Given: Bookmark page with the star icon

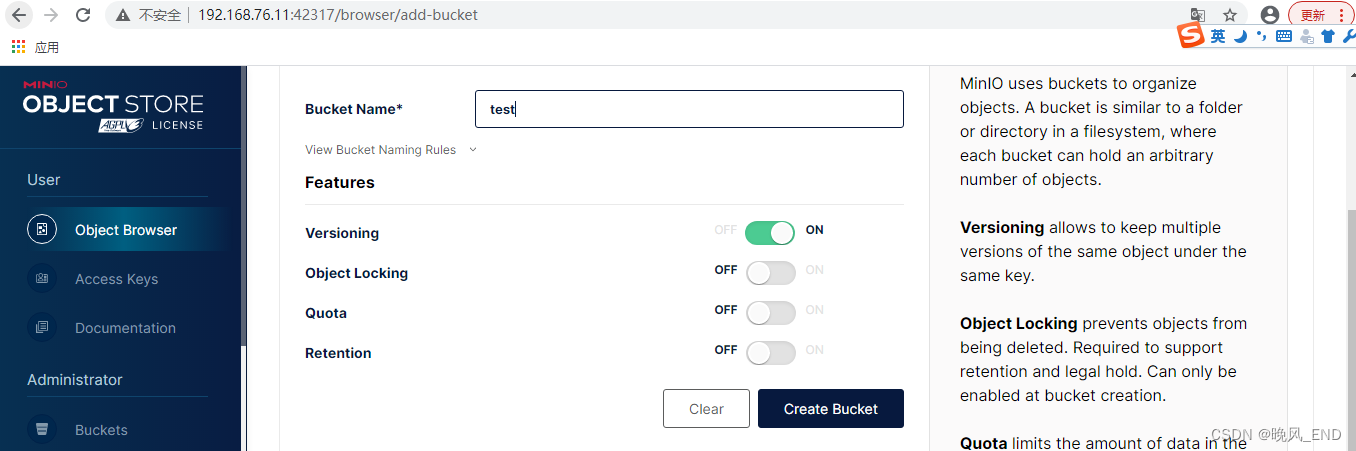Looking at the screenshot, I should [1230, 15].
